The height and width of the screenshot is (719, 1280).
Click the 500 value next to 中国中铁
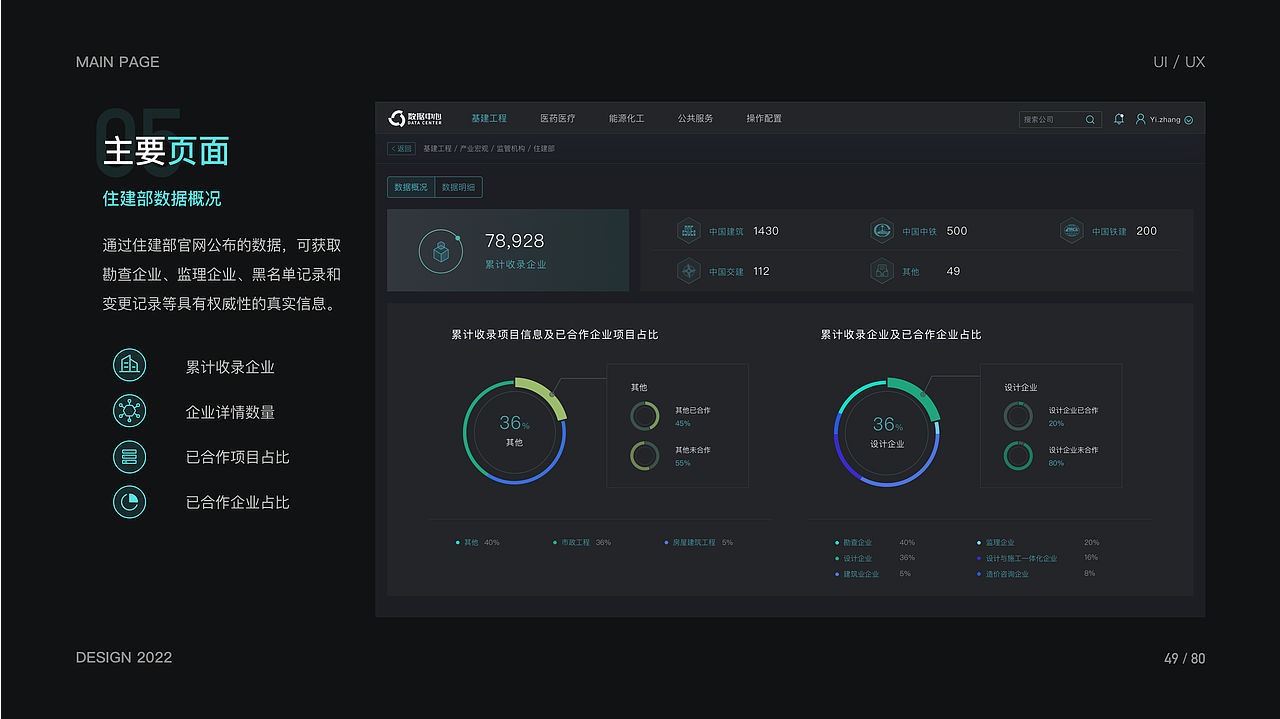(x=957, y=231)
